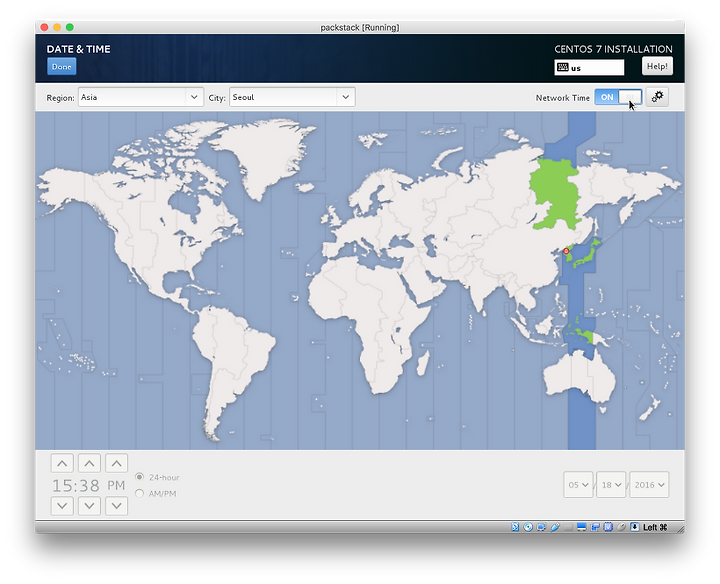
Task: Open the month dropdown showing 05
Action: [578, 485]
